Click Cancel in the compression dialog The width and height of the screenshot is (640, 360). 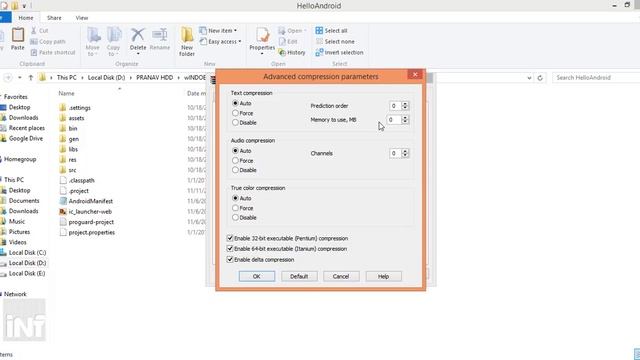pyautogui.click(x=341, y=276)
